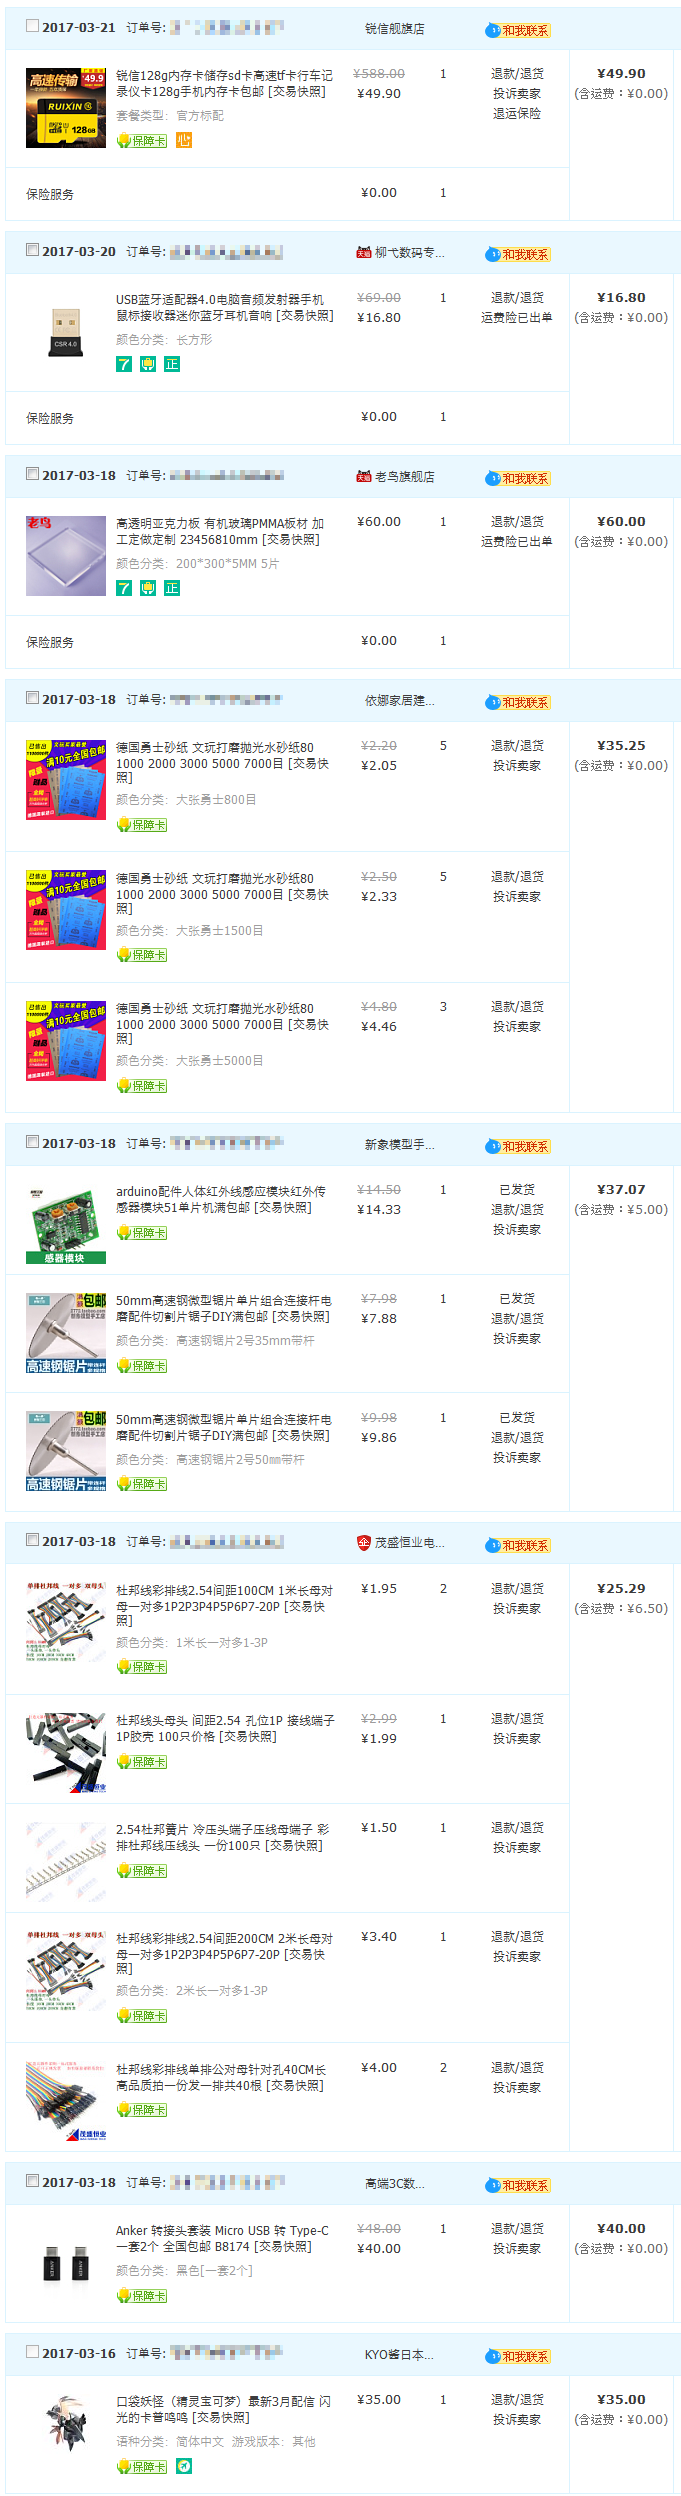Select the 2017-03-16 order checkbox

(33, 2352)
